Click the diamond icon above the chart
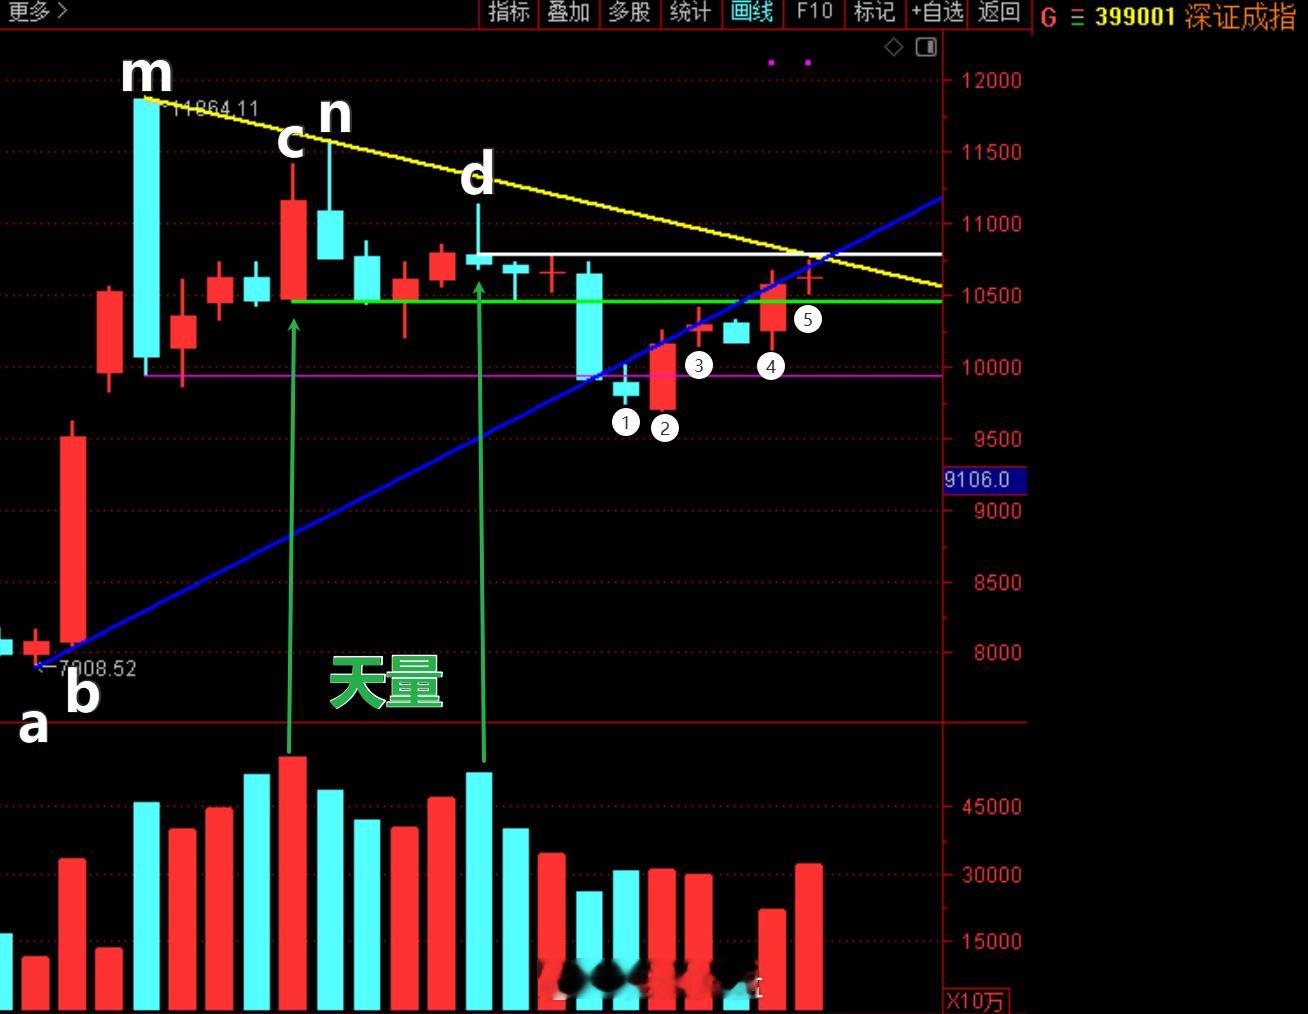The height and width of the screenshot is (1014, 1308). tap(894, 47)
